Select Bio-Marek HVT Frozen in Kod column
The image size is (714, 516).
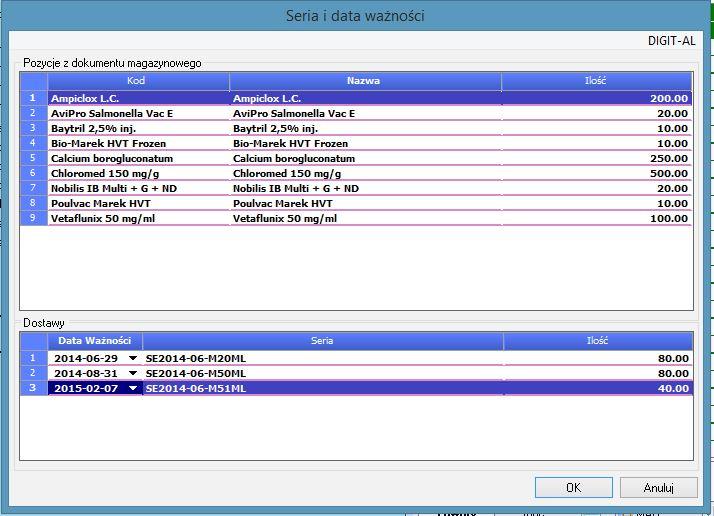coord(138,143)
